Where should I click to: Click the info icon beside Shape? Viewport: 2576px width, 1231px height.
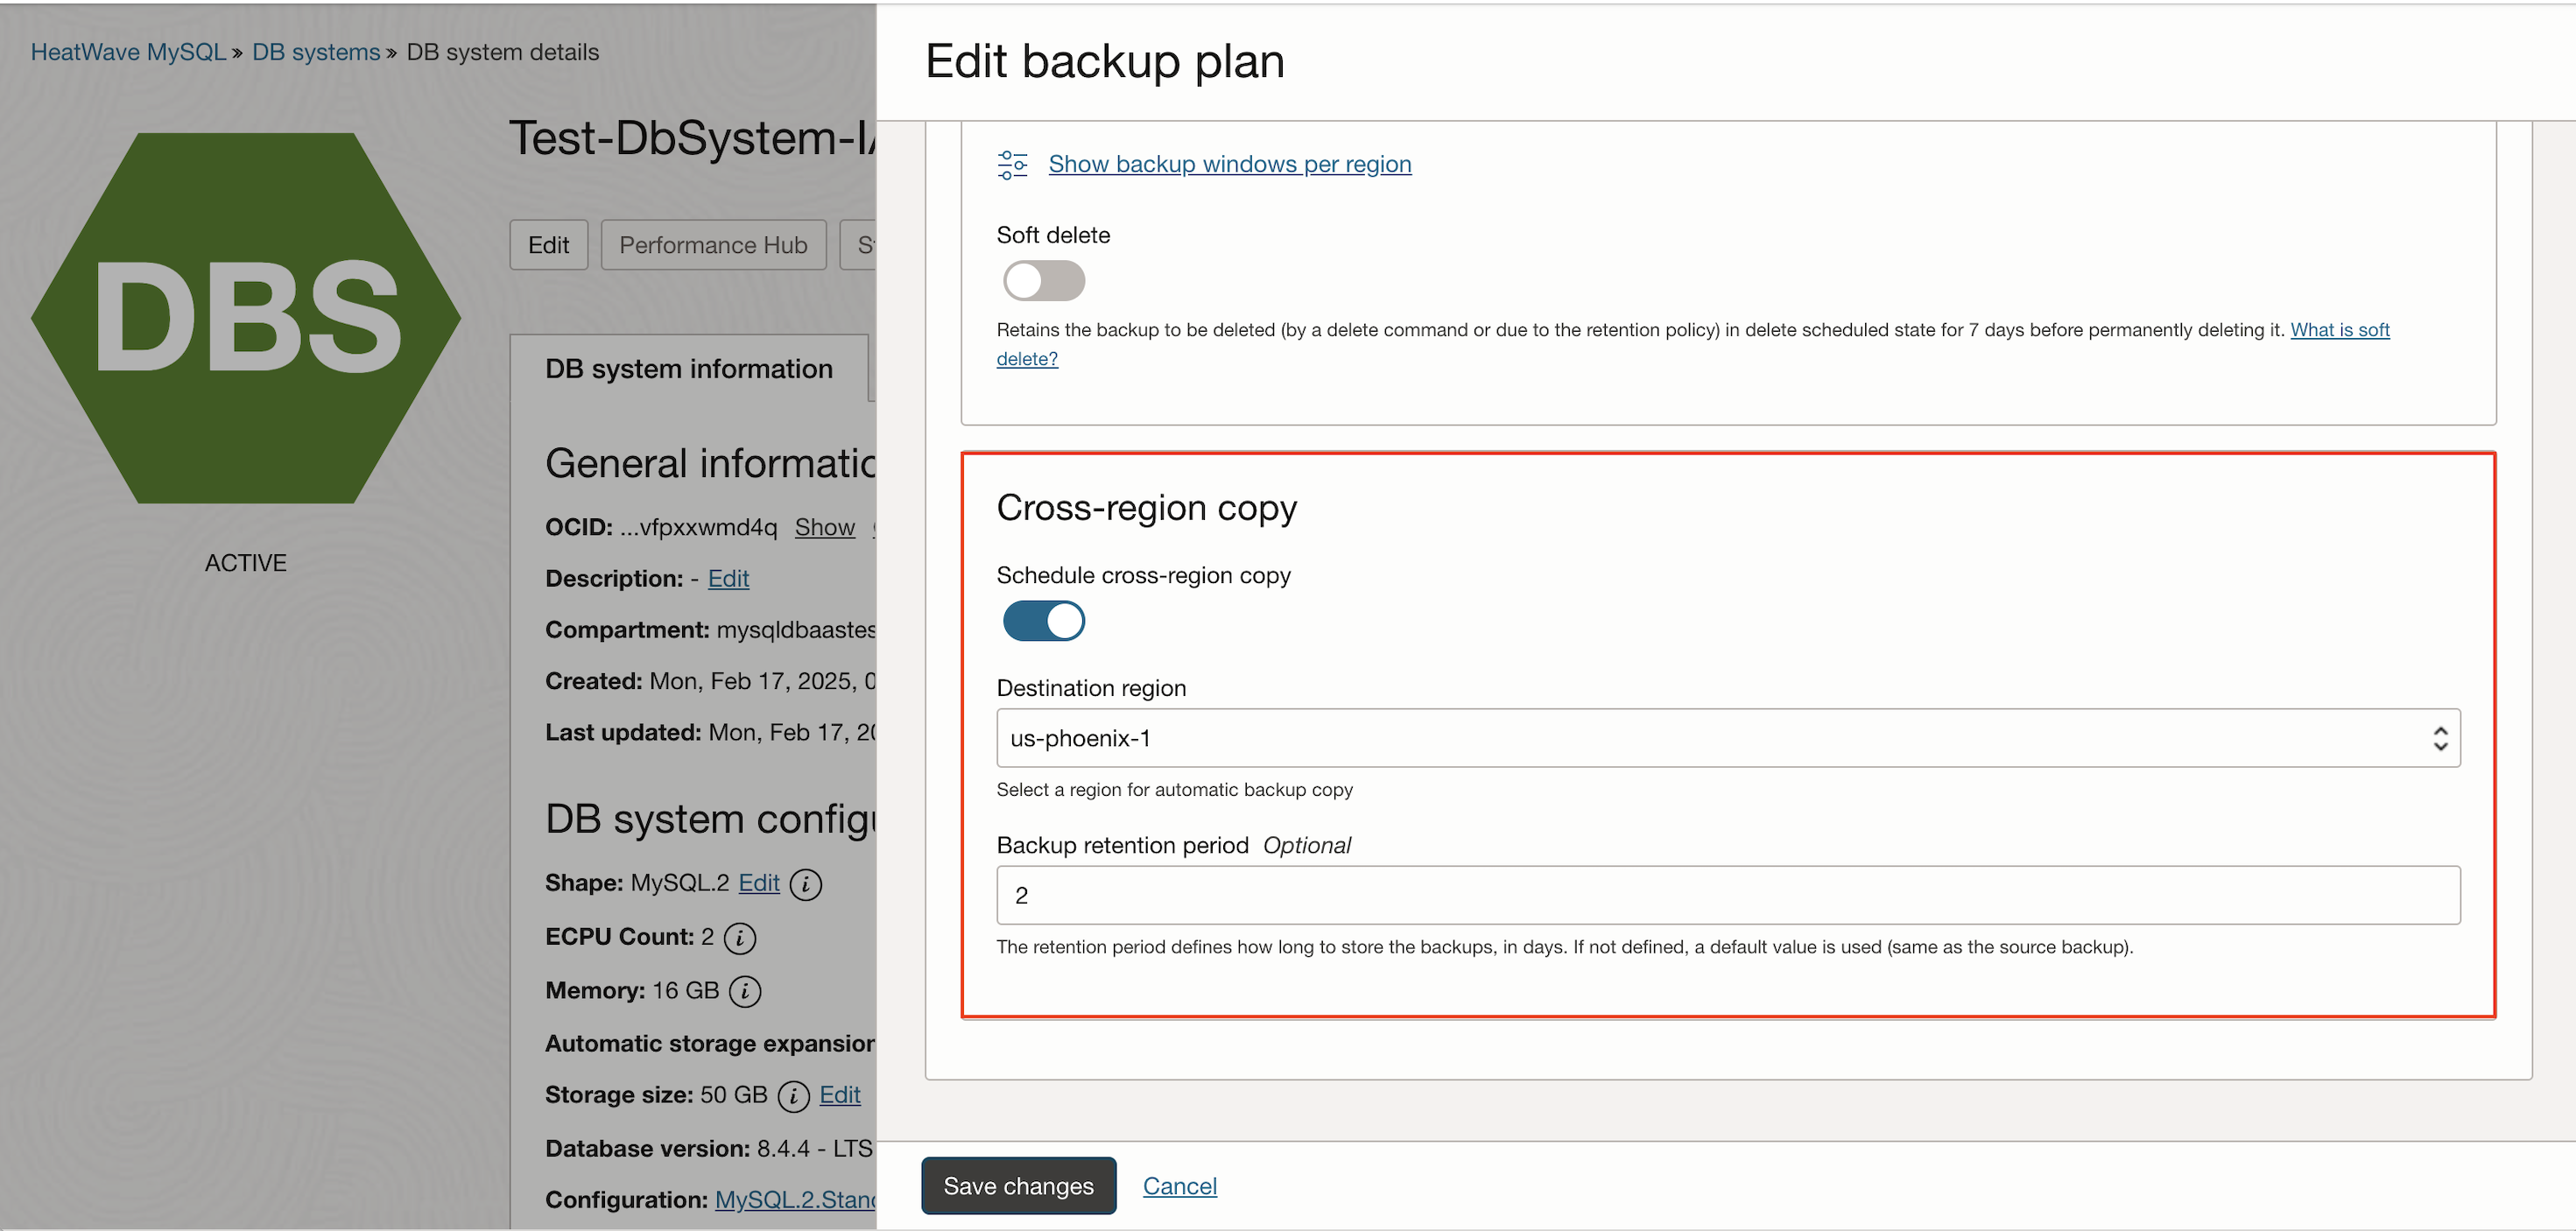coord(805,884)
